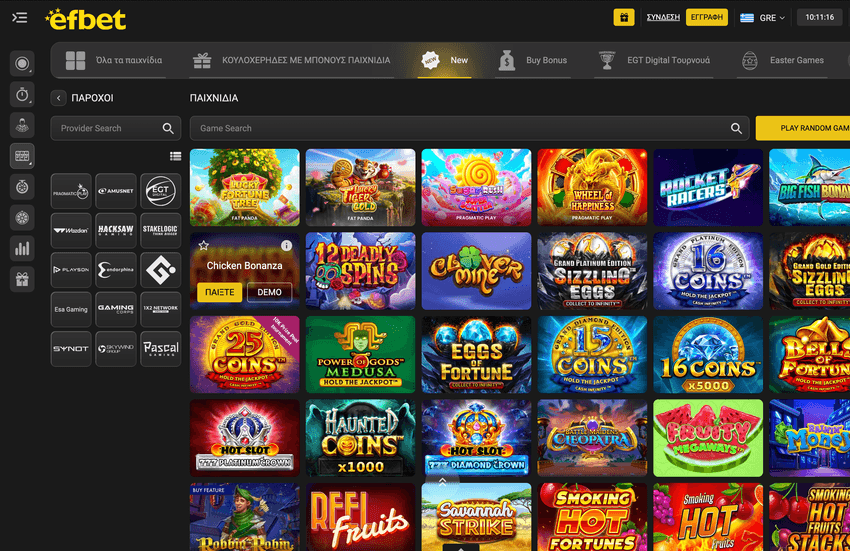
Task: Open Lucky Fortune Tree game thumbnail
Action: pos(244,188)
